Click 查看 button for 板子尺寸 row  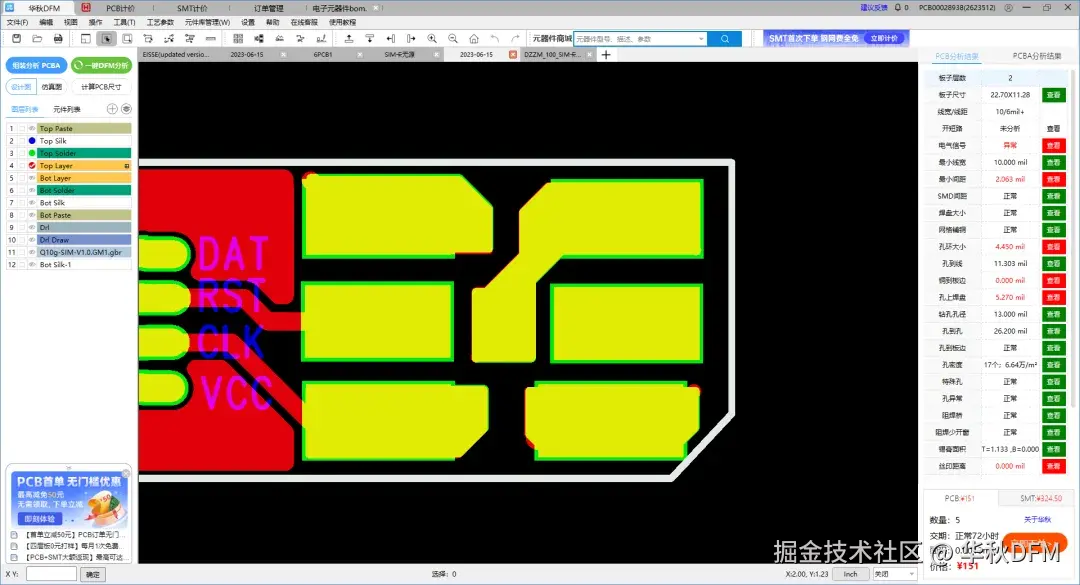click(x=1053, y=94)
